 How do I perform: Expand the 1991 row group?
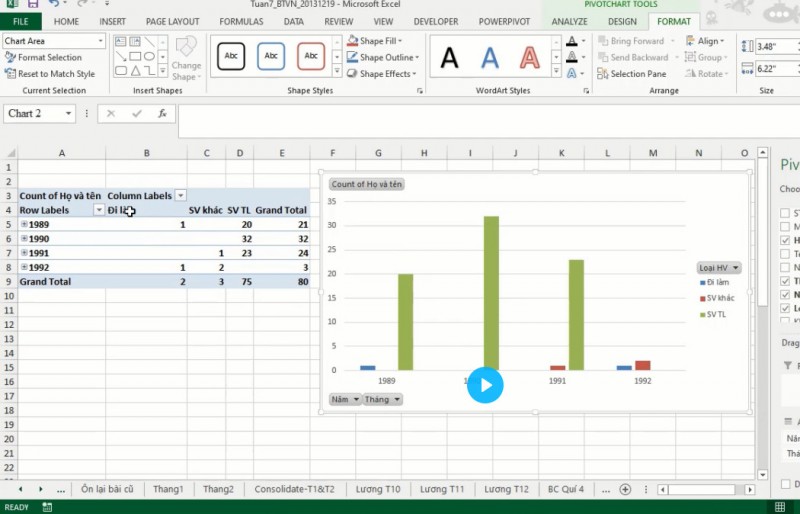tap(24, 253)
